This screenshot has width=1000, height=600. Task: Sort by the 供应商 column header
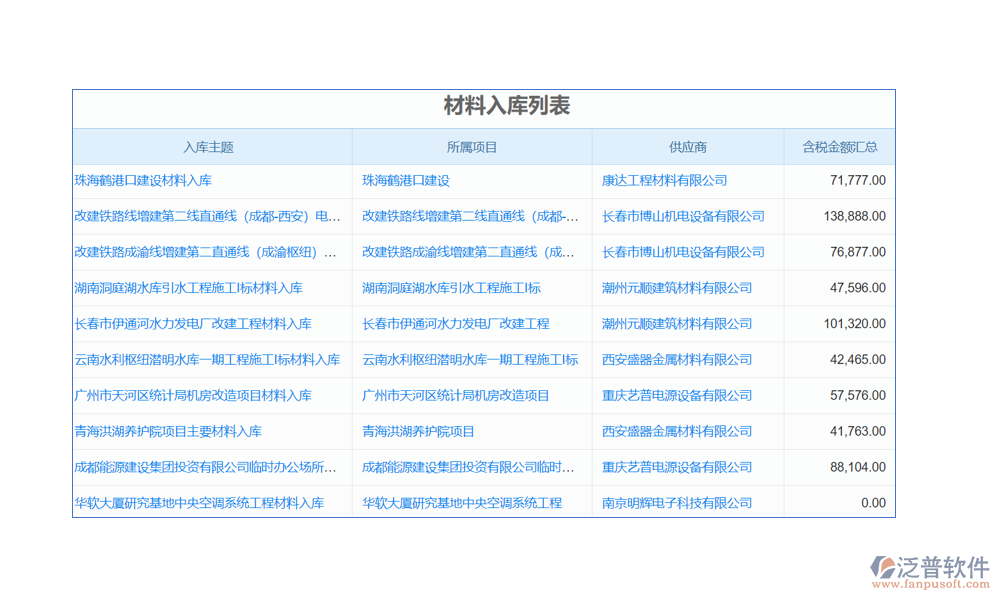688,147
